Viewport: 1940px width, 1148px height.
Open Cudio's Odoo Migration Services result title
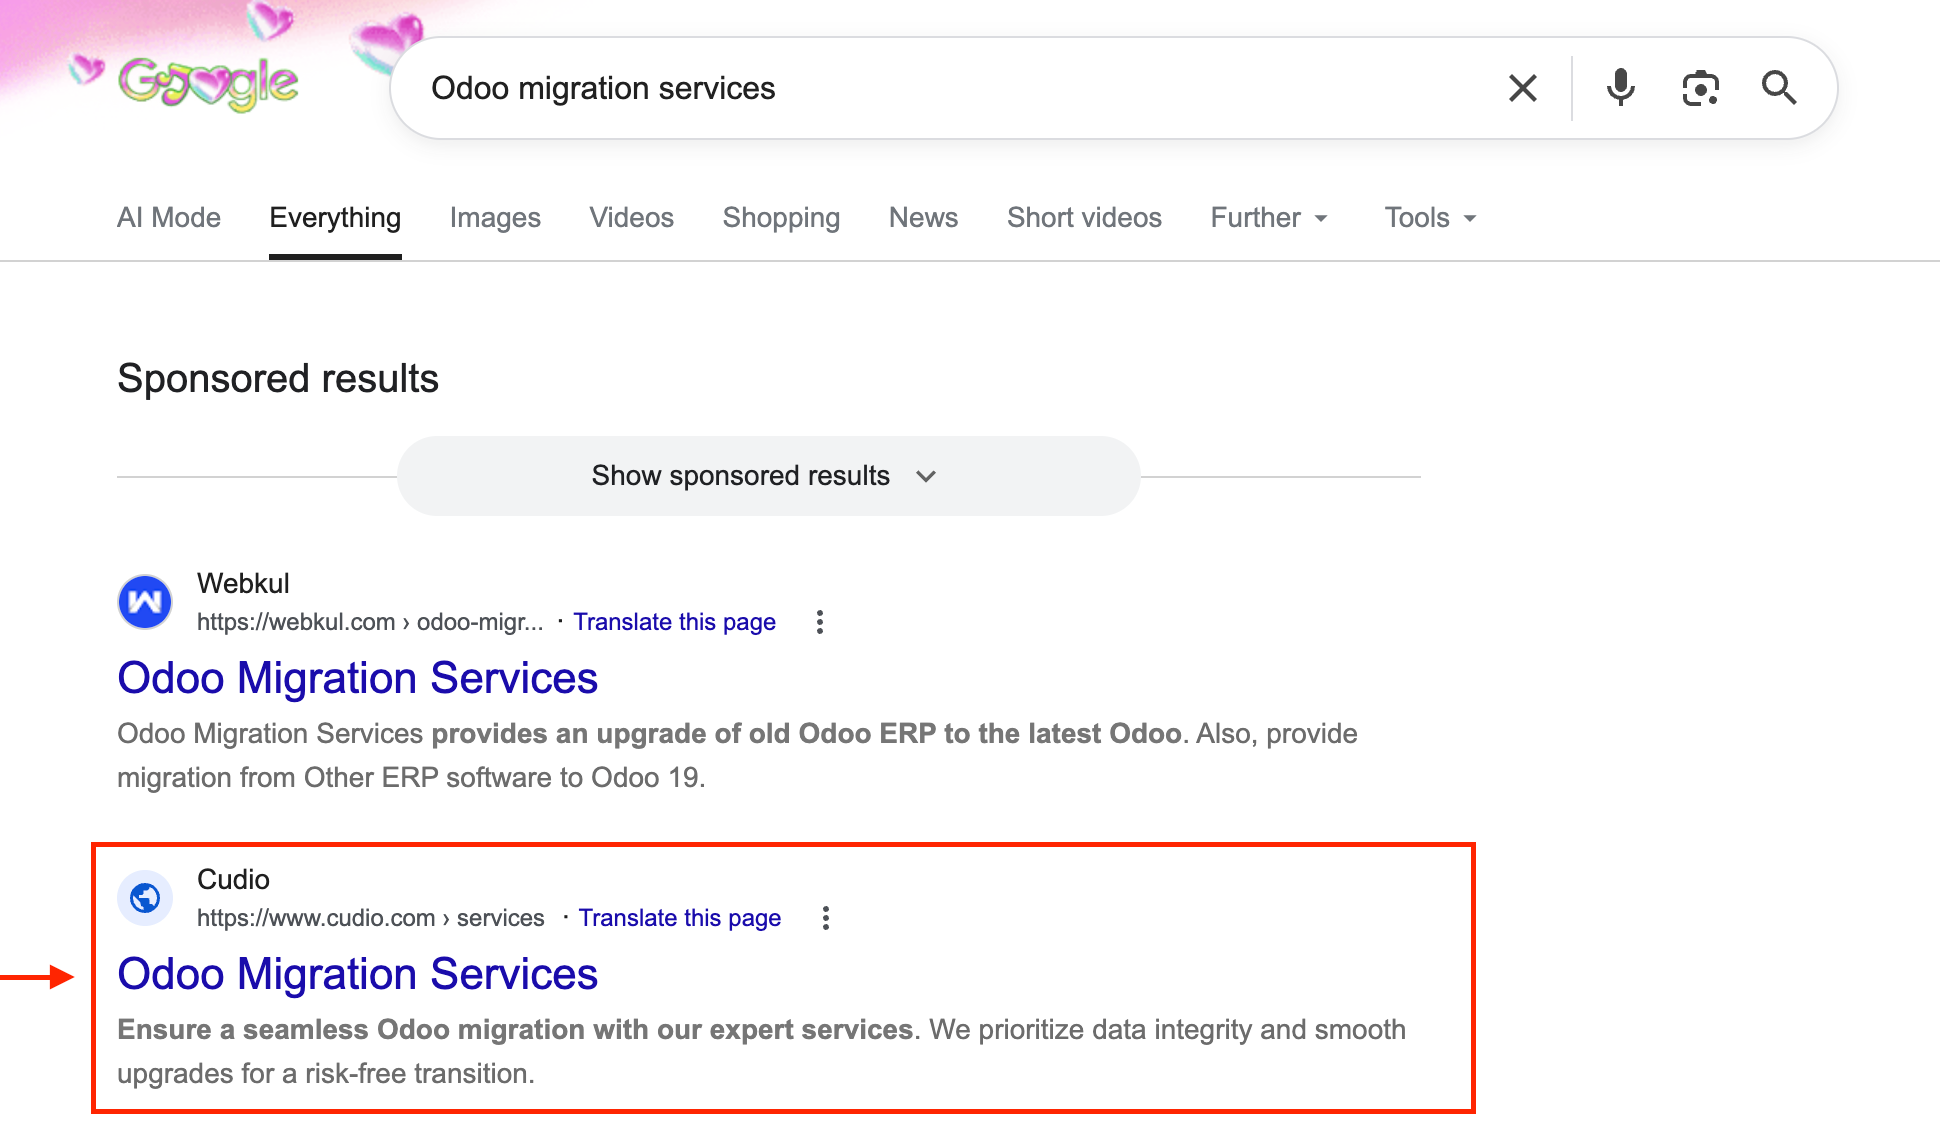pyautogui.click(x=358, y=974)
